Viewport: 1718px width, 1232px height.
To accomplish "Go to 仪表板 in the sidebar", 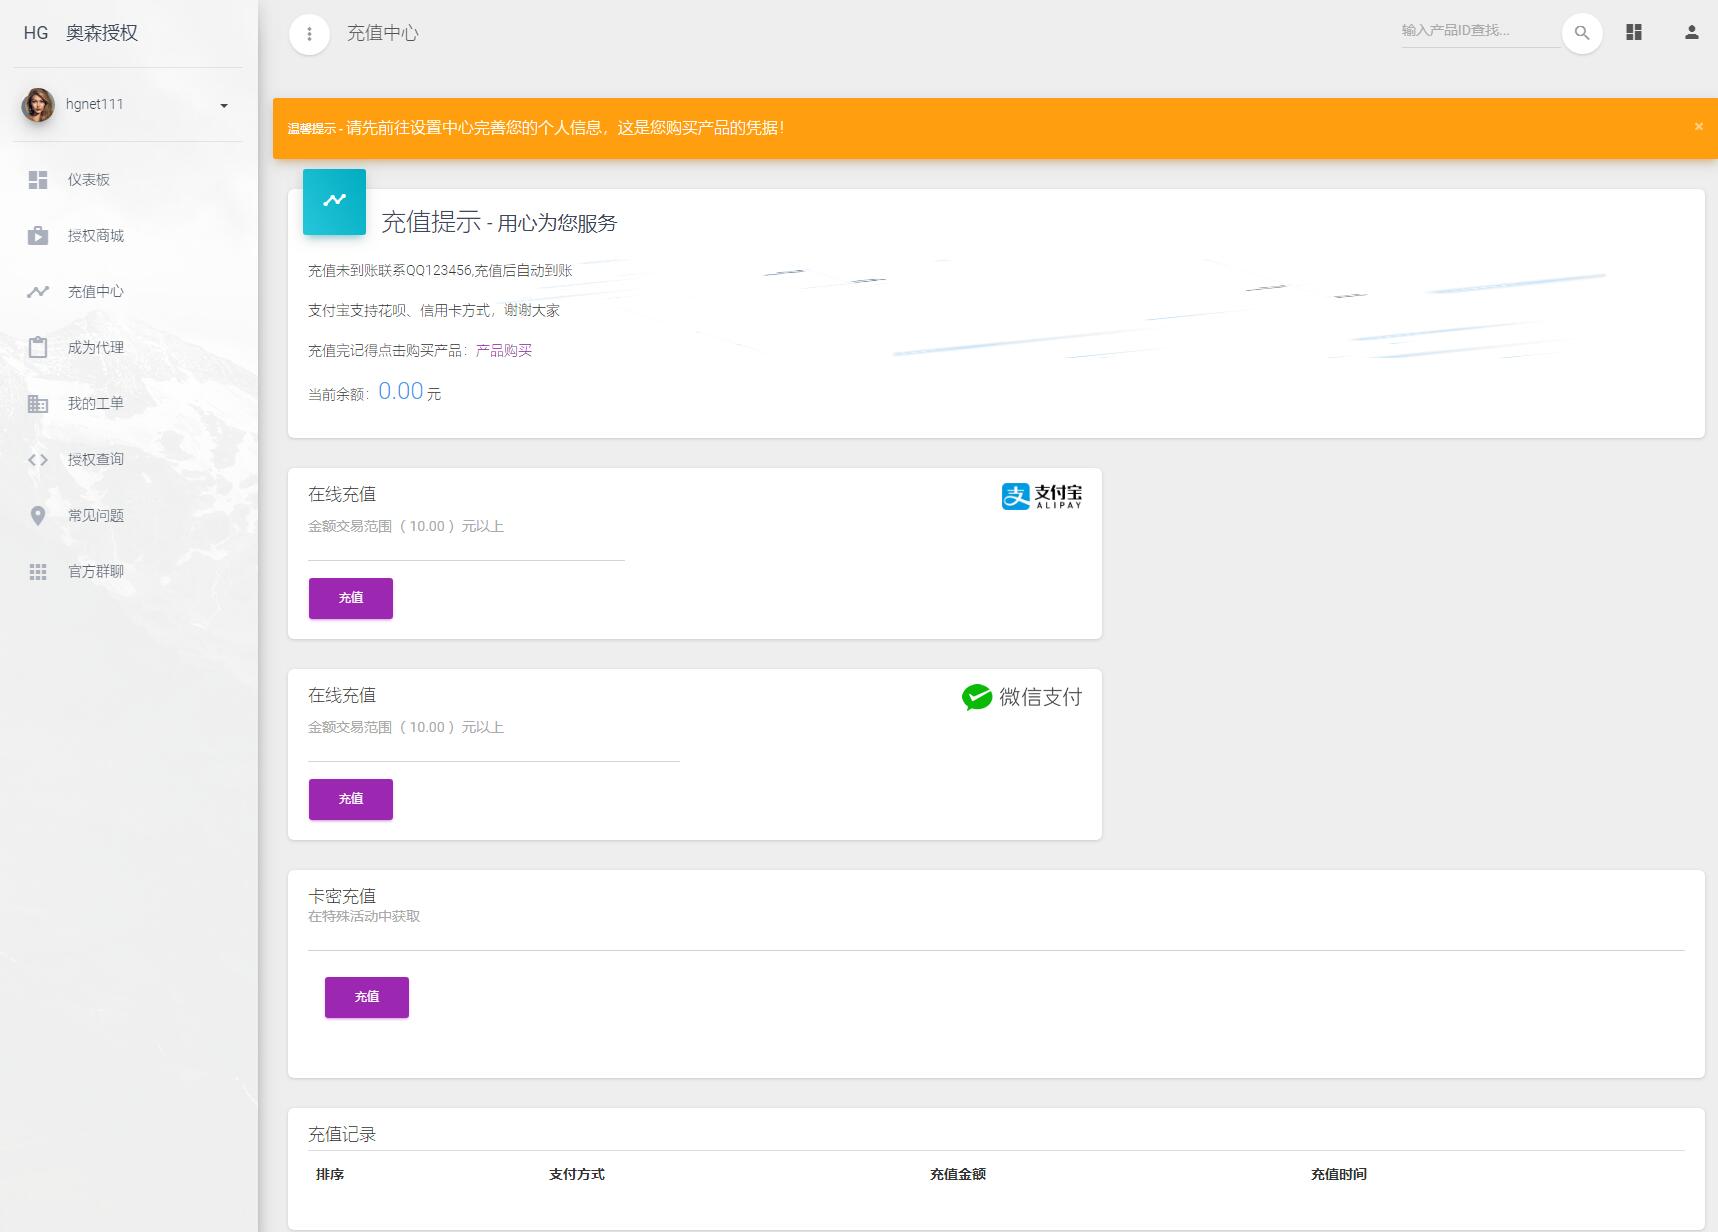I will tap(89, 180).
